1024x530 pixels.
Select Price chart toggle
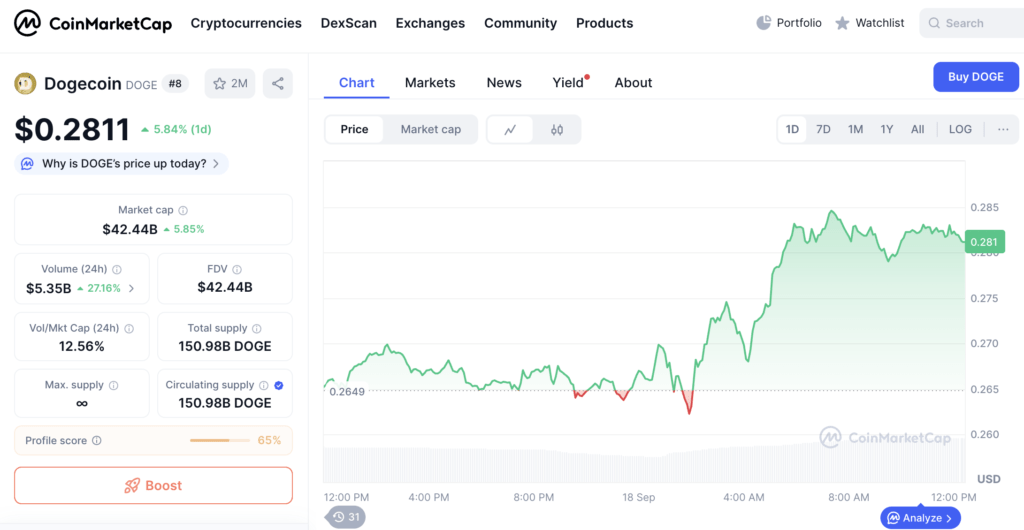coord(355,129)
